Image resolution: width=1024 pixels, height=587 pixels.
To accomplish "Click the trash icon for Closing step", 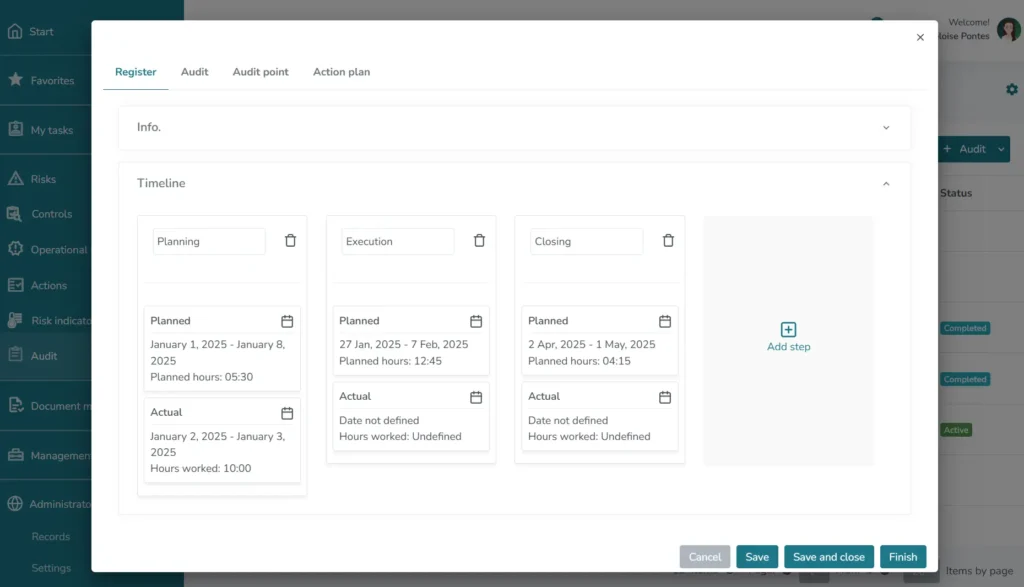I will pos(668,241).
